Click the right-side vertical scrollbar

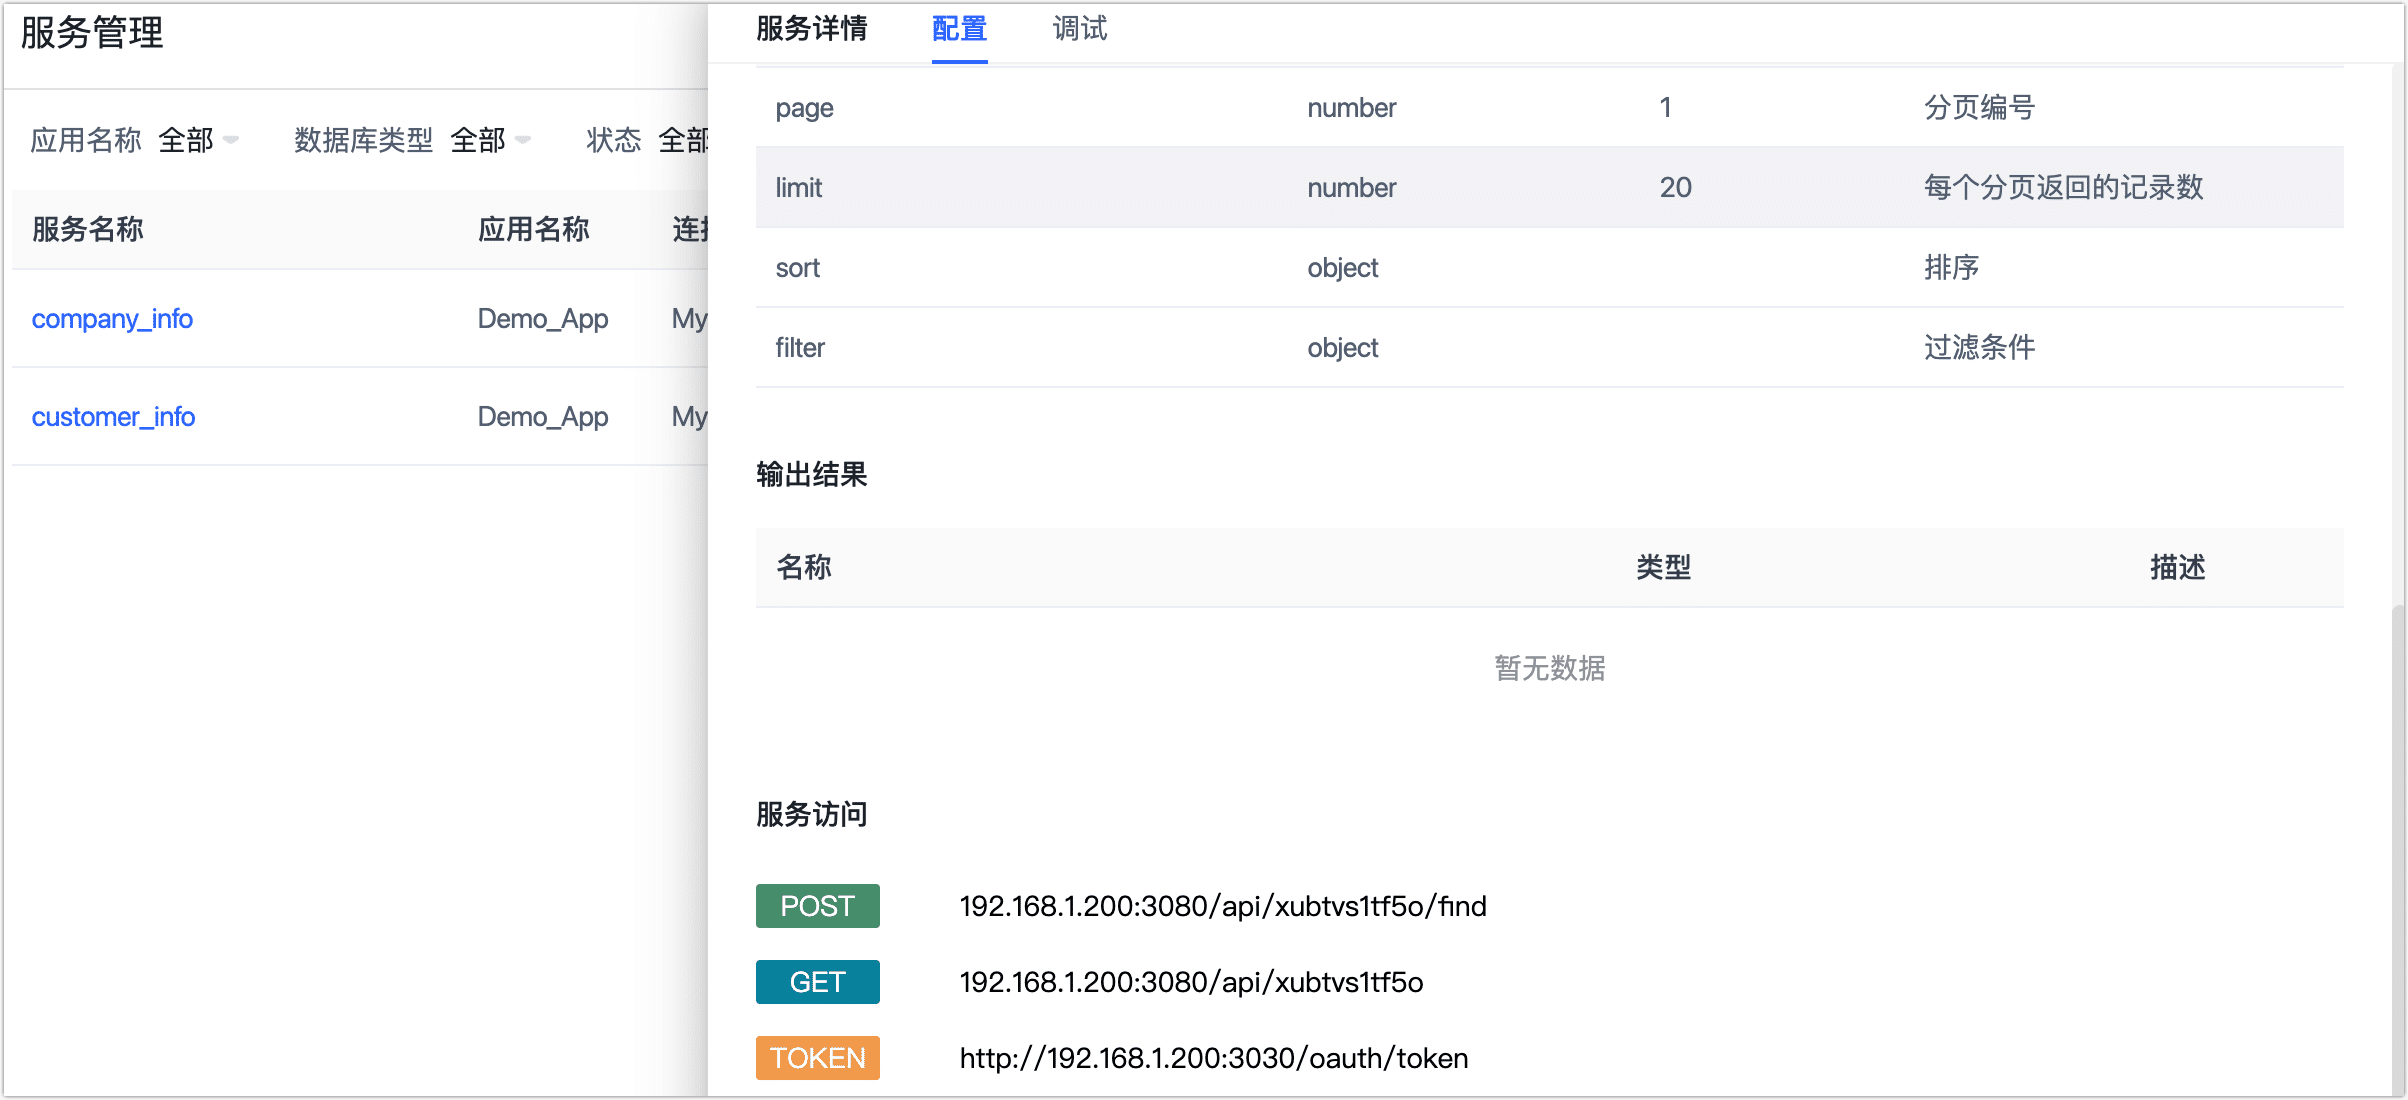tap(2398, 850)
